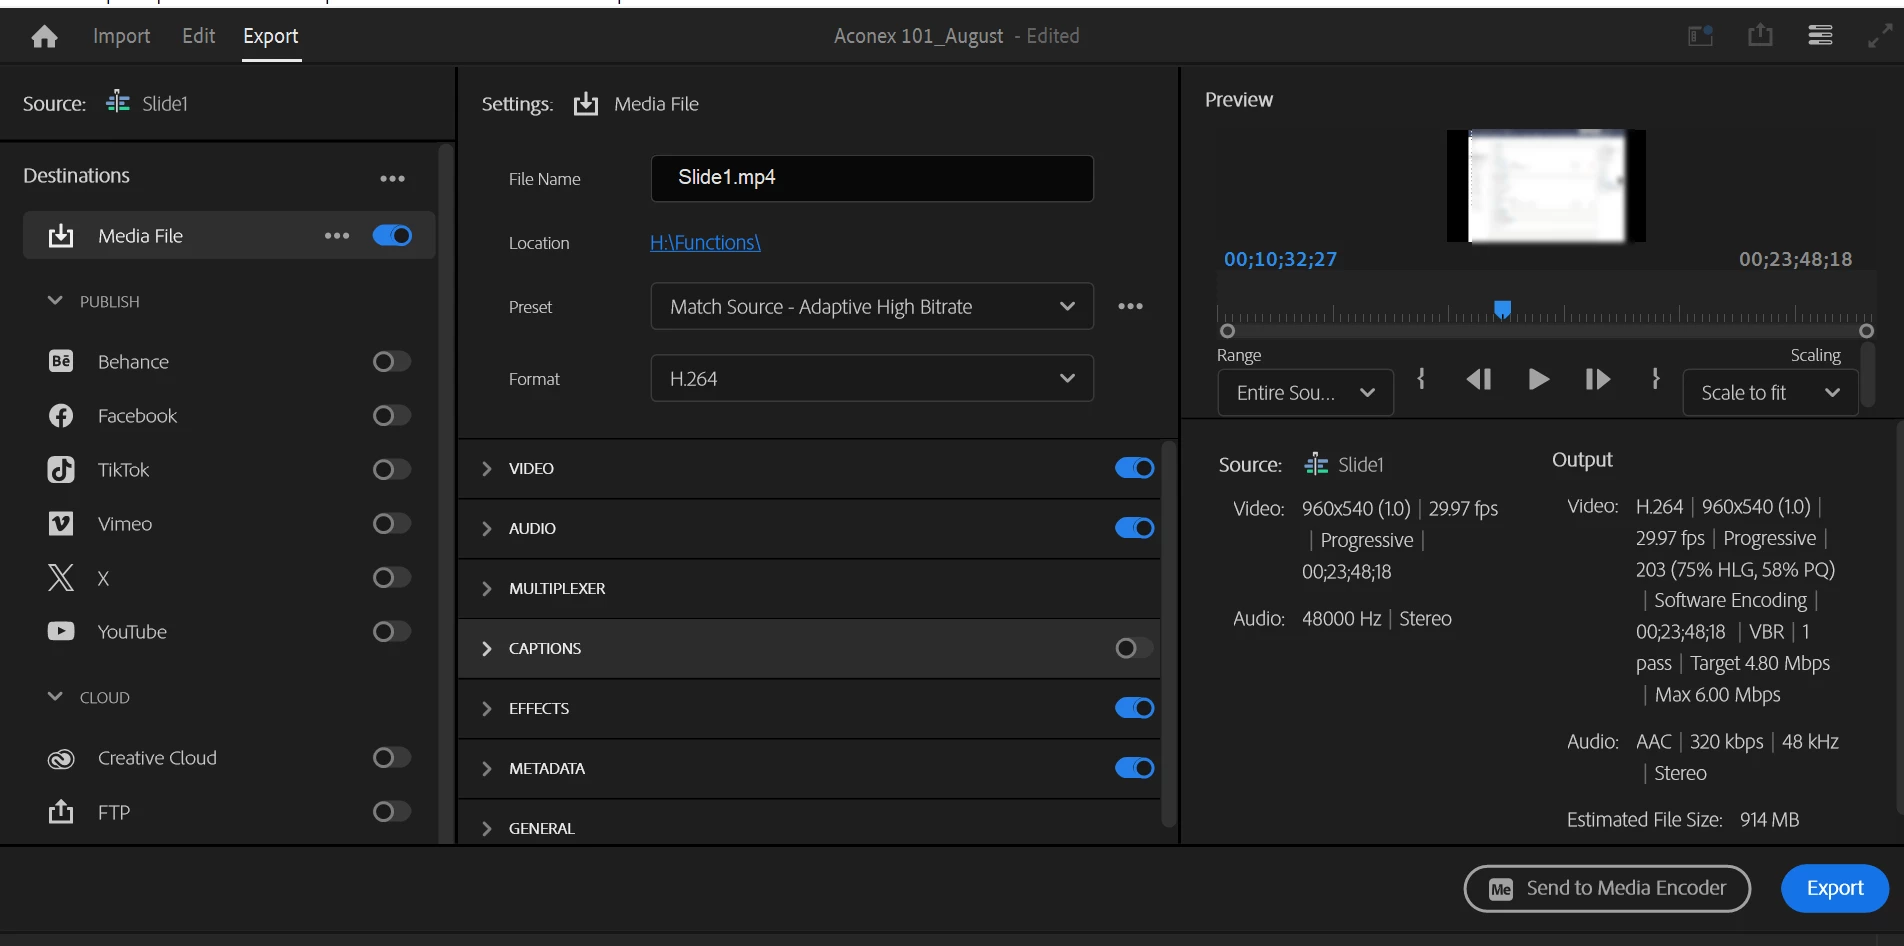Disable the EFFECTS toggle
Image resolution: width=1904 pixels, height=946 pixels.
click(1134, 708)
